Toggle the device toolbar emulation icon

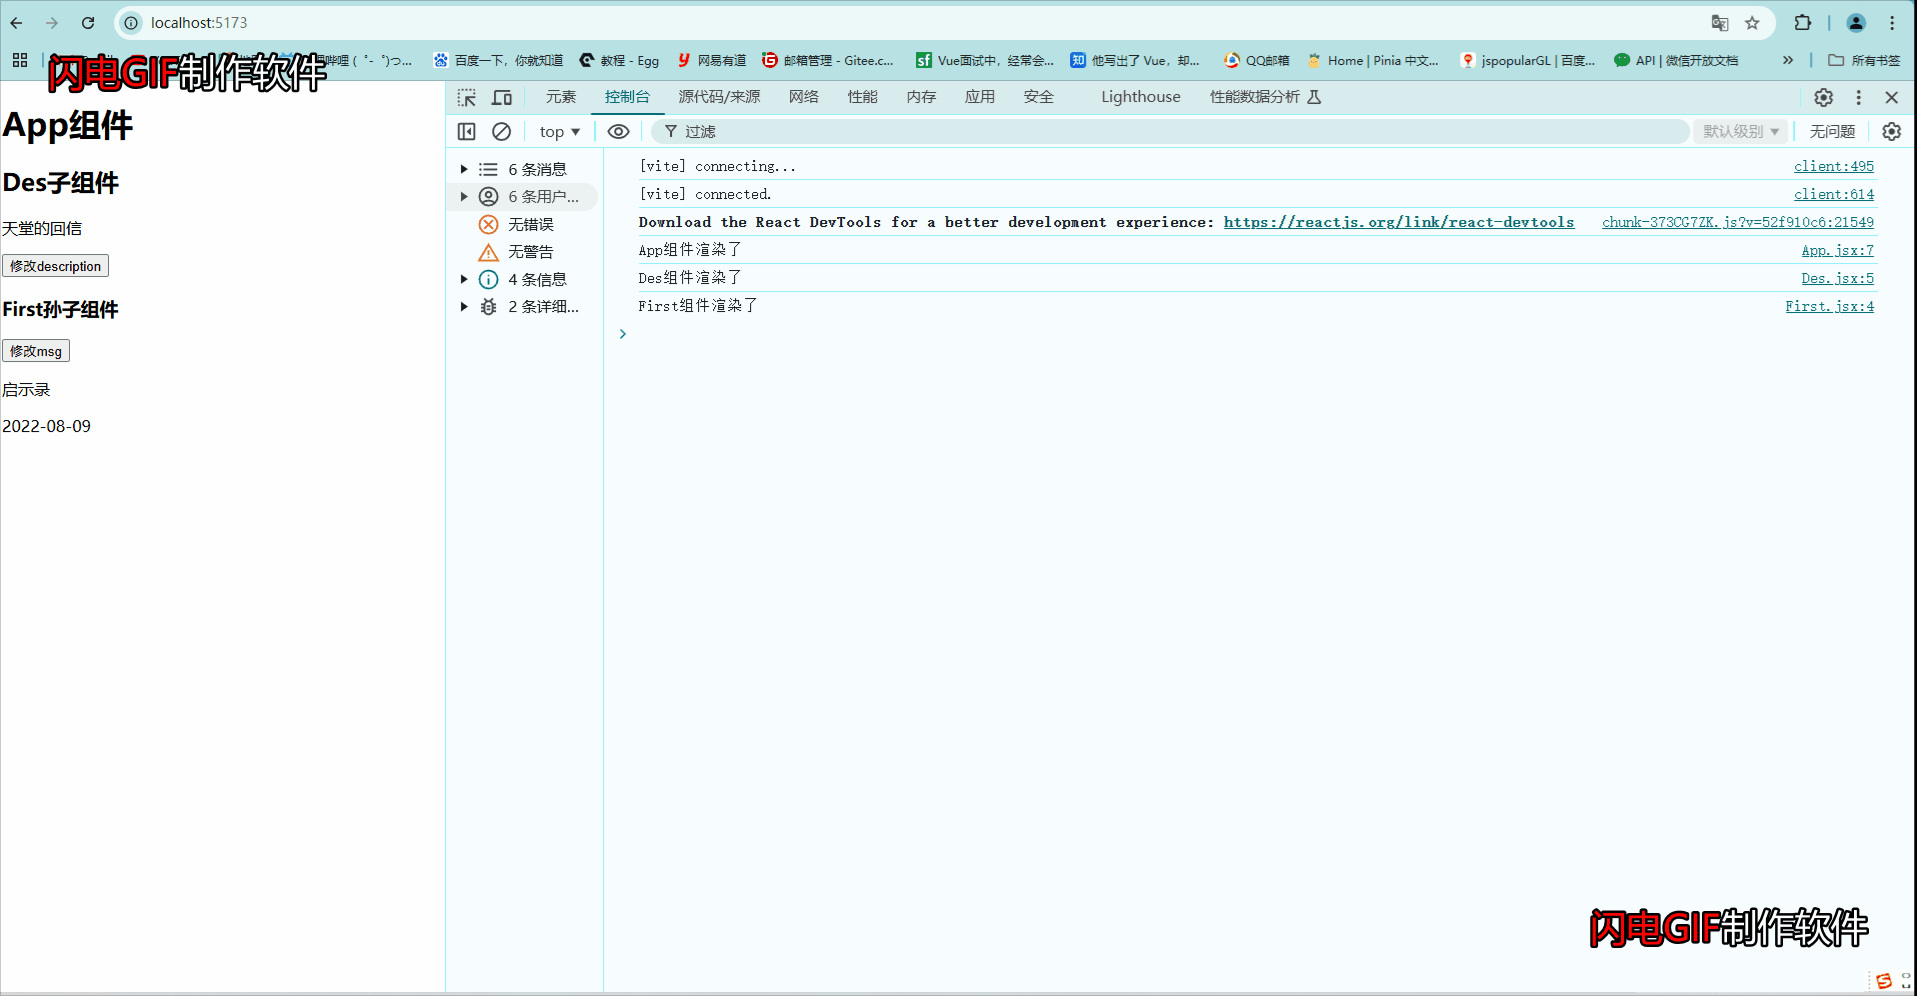pyautogui.click(x=501, y=97)
